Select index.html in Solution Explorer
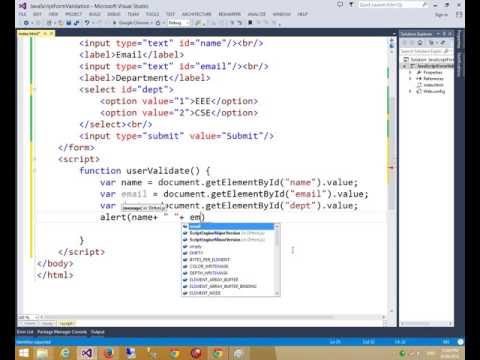The height and width of the screenshot is (360, 480). click(433, 85)
